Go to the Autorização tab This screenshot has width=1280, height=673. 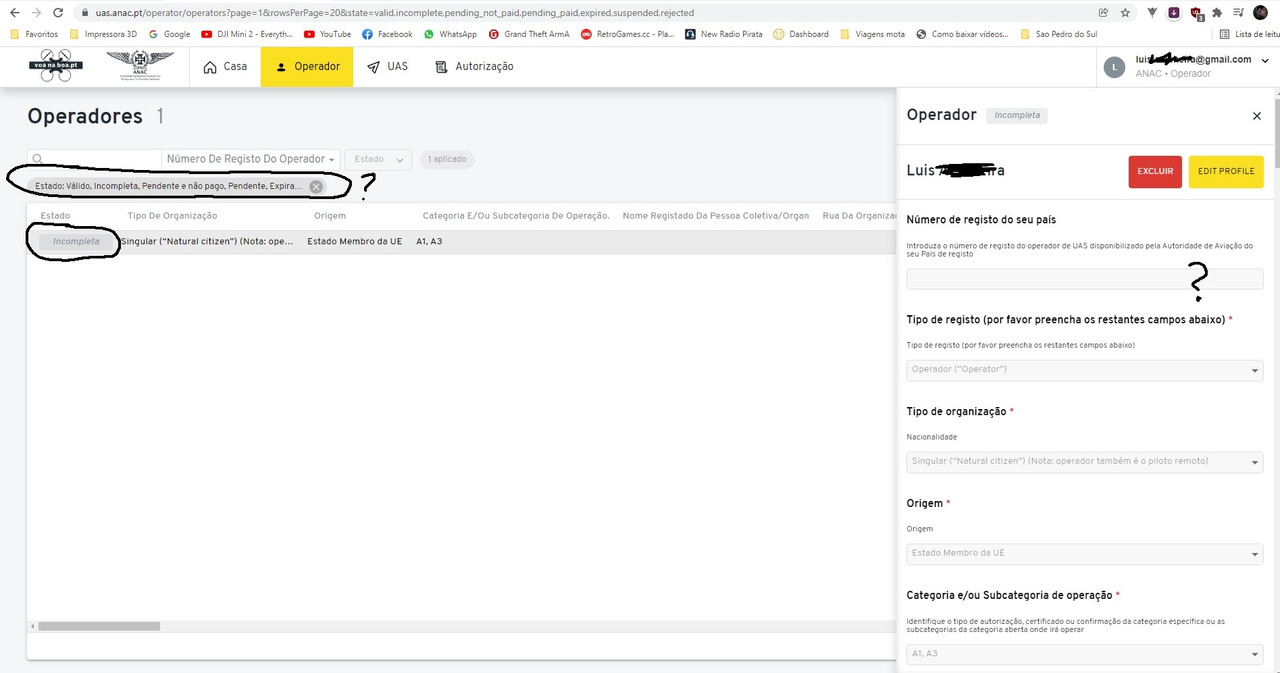click(475, 67)
